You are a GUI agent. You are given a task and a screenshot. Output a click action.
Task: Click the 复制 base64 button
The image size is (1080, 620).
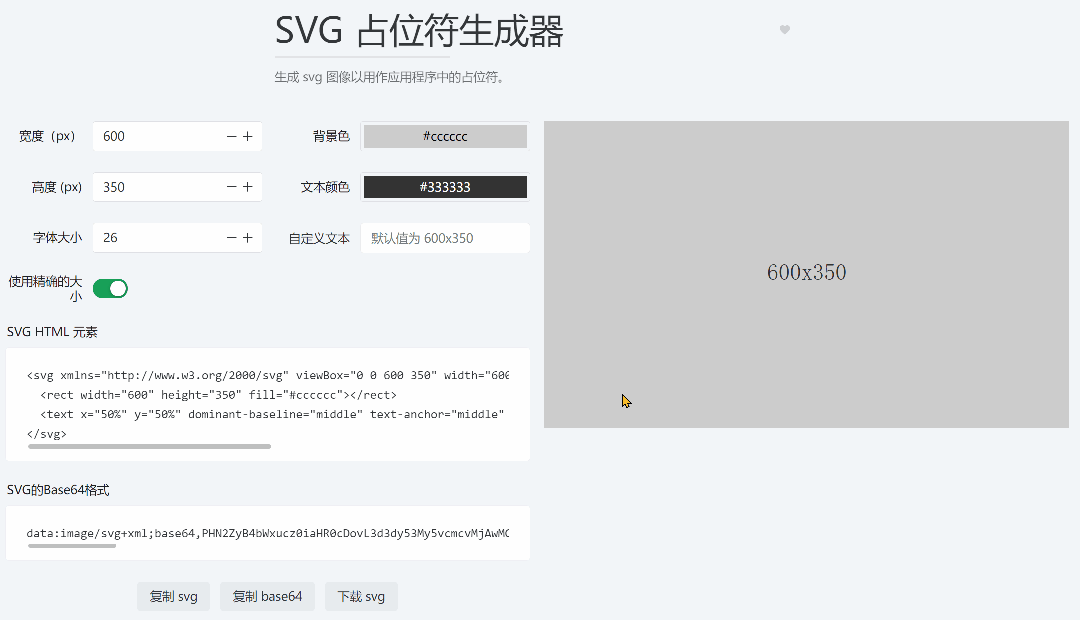pyautogui.click(x=267, y=596)
